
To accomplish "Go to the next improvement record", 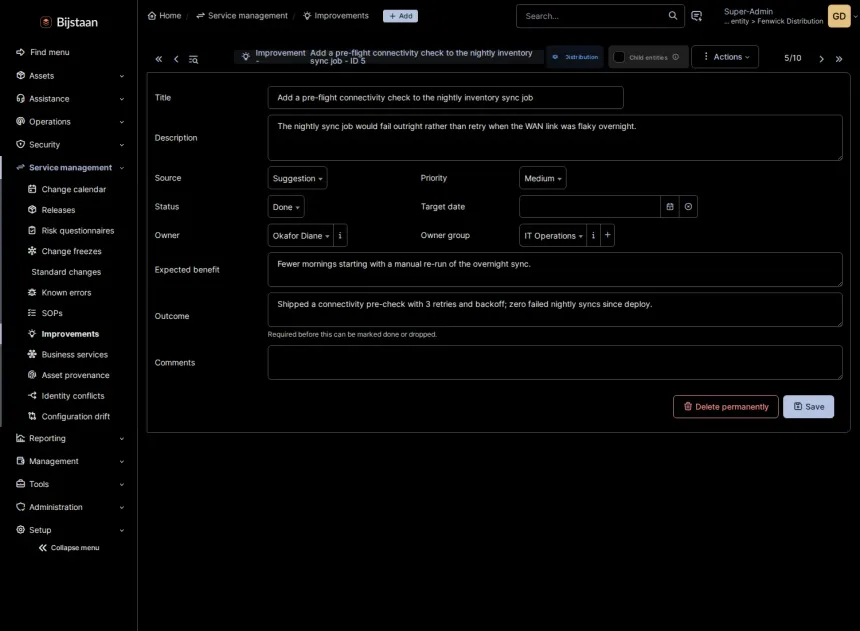I will (821, 59).
